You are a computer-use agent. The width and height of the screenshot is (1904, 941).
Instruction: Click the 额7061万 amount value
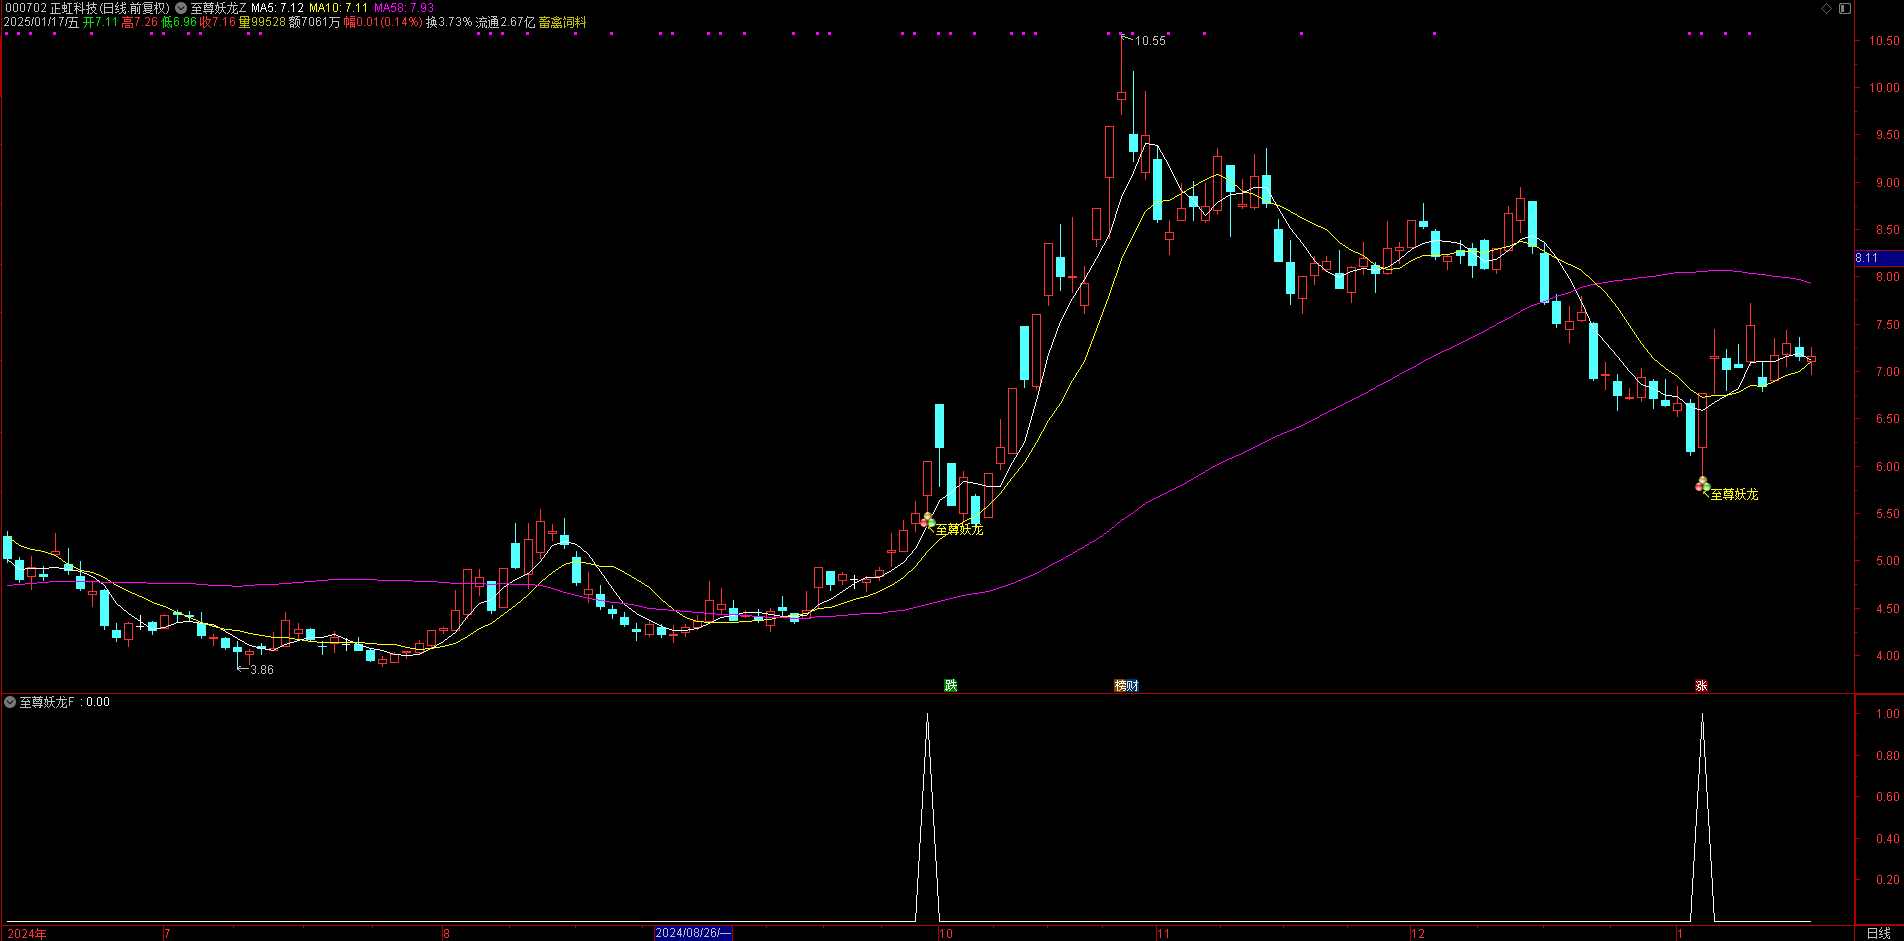click(x=314, y=22)
